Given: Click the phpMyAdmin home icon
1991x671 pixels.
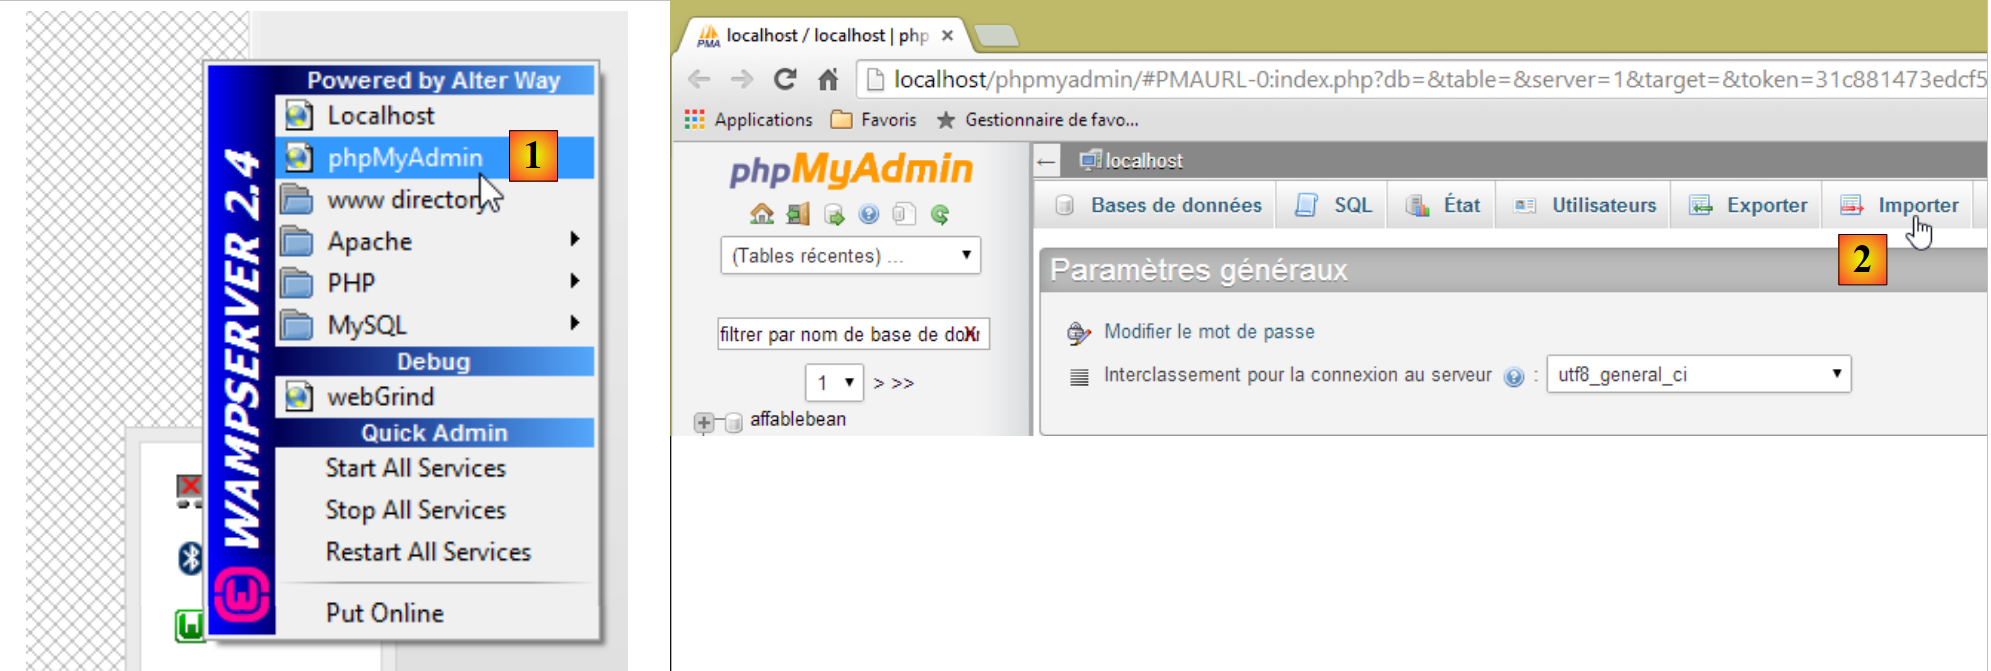Looking at the screenshot, I should 762,214.
